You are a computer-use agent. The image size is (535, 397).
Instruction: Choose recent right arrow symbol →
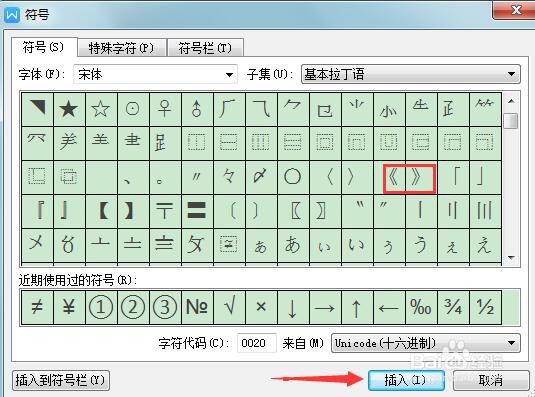(325, 307)
